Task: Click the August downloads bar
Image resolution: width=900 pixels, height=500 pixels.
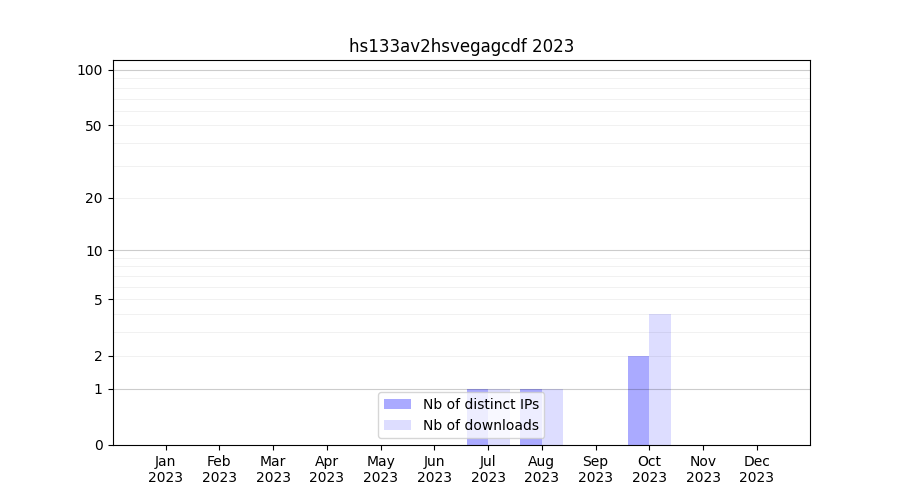Action: [553, 417]
